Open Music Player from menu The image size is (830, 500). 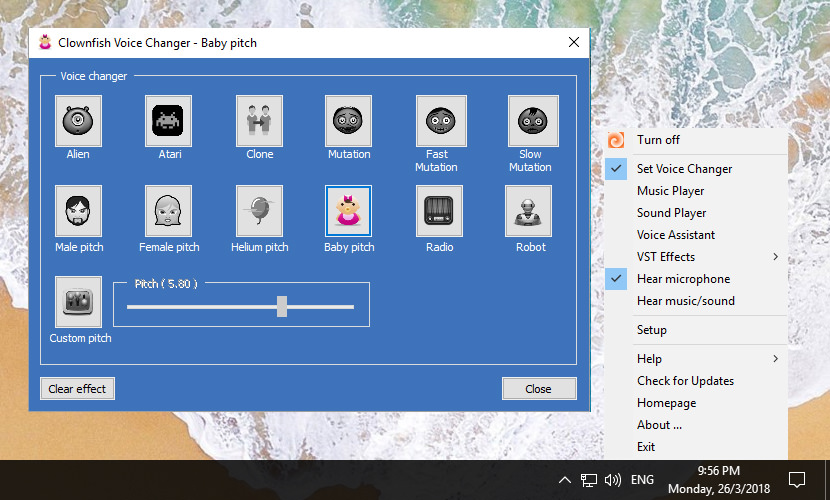click(x=696, y=191)
